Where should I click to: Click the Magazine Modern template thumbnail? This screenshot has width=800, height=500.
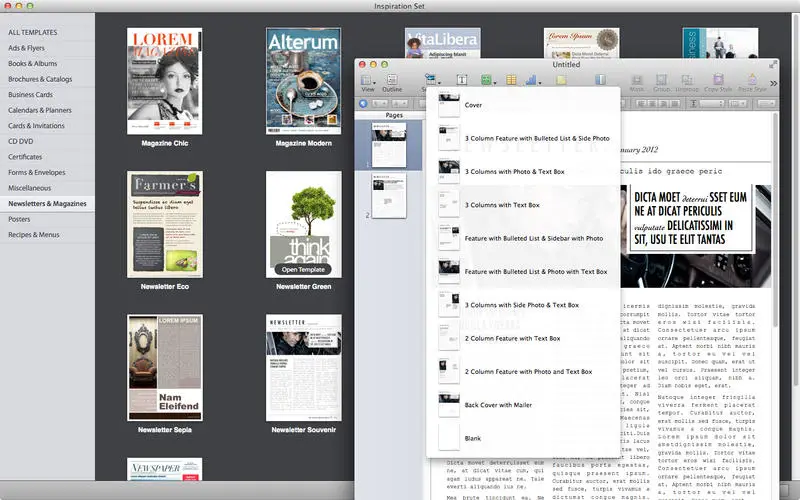tap(304, 81)
